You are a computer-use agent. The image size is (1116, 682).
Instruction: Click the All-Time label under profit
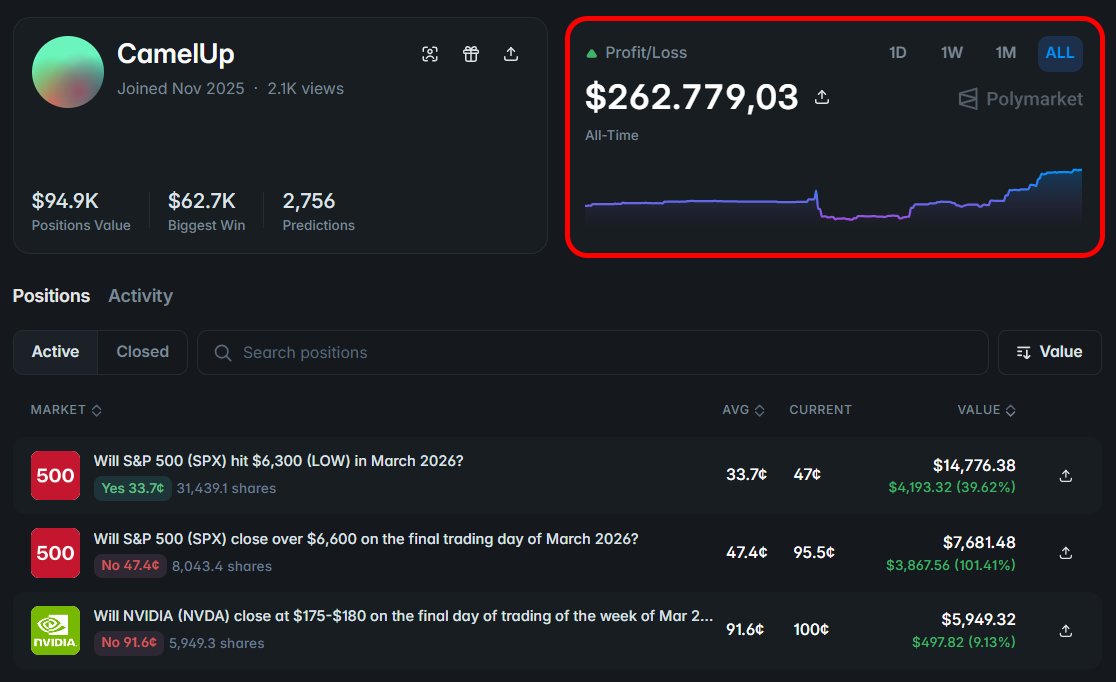[611, 135]
